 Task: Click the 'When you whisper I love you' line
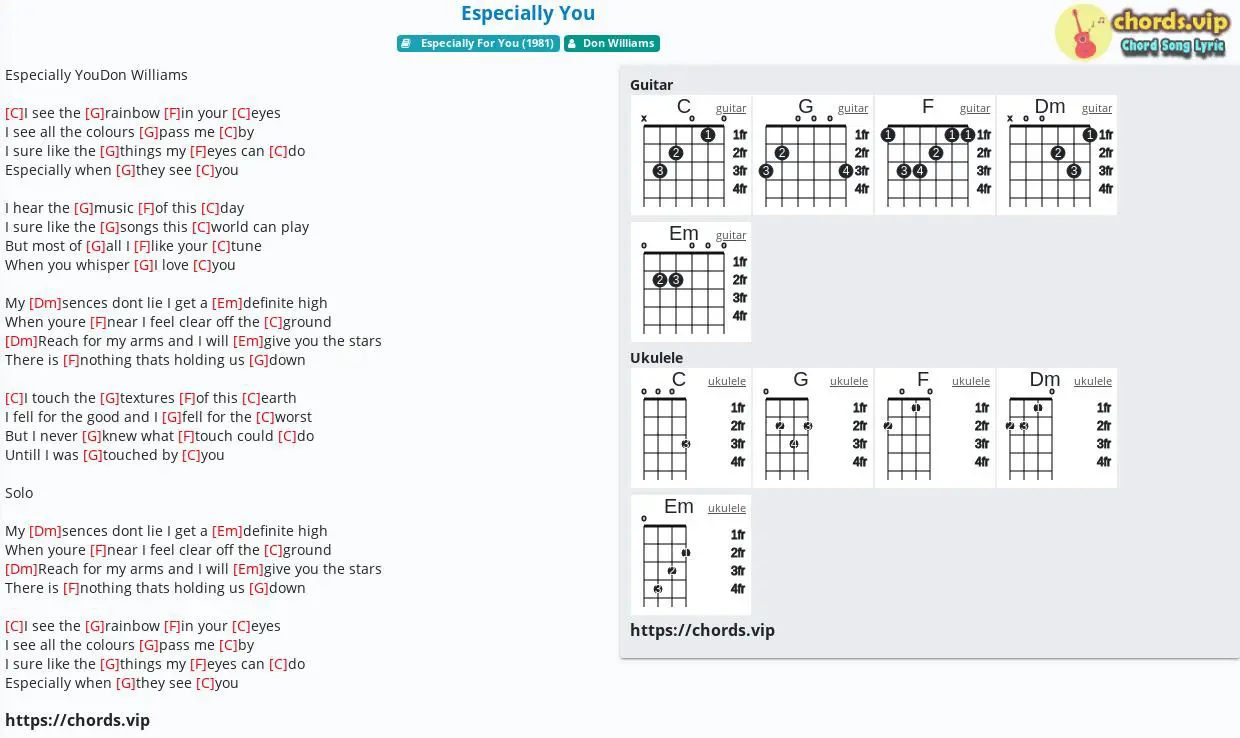pyautogui.click(x=120, y=265)
